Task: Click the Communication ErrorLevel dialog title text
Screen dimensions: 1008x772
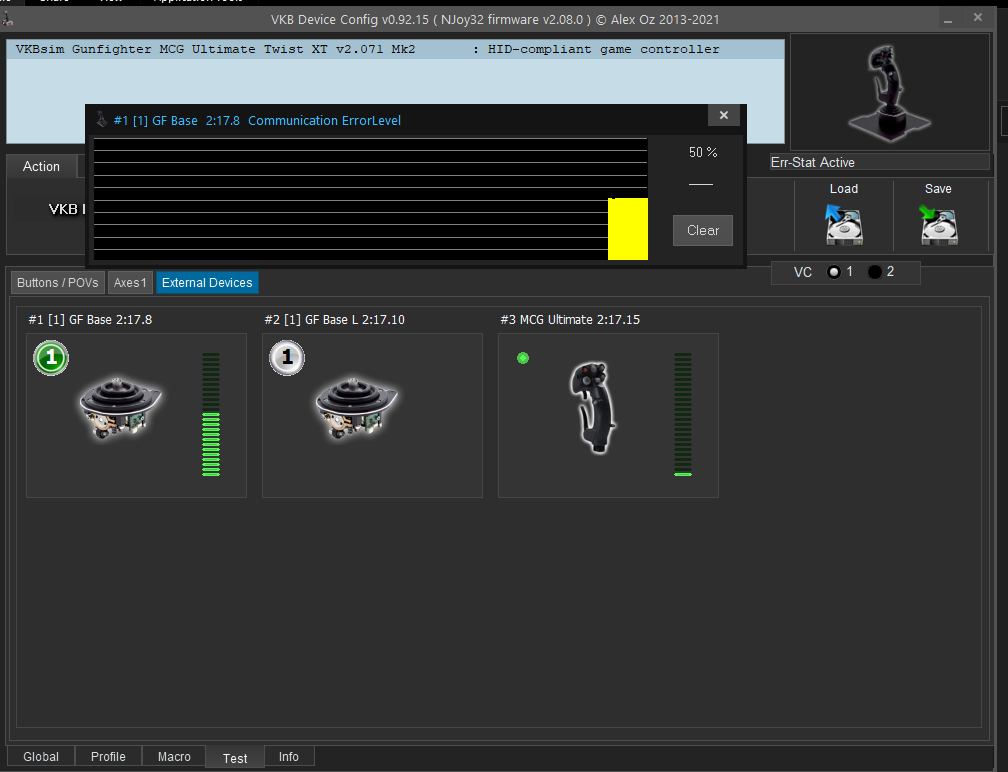Action: [x=257, y=121]
